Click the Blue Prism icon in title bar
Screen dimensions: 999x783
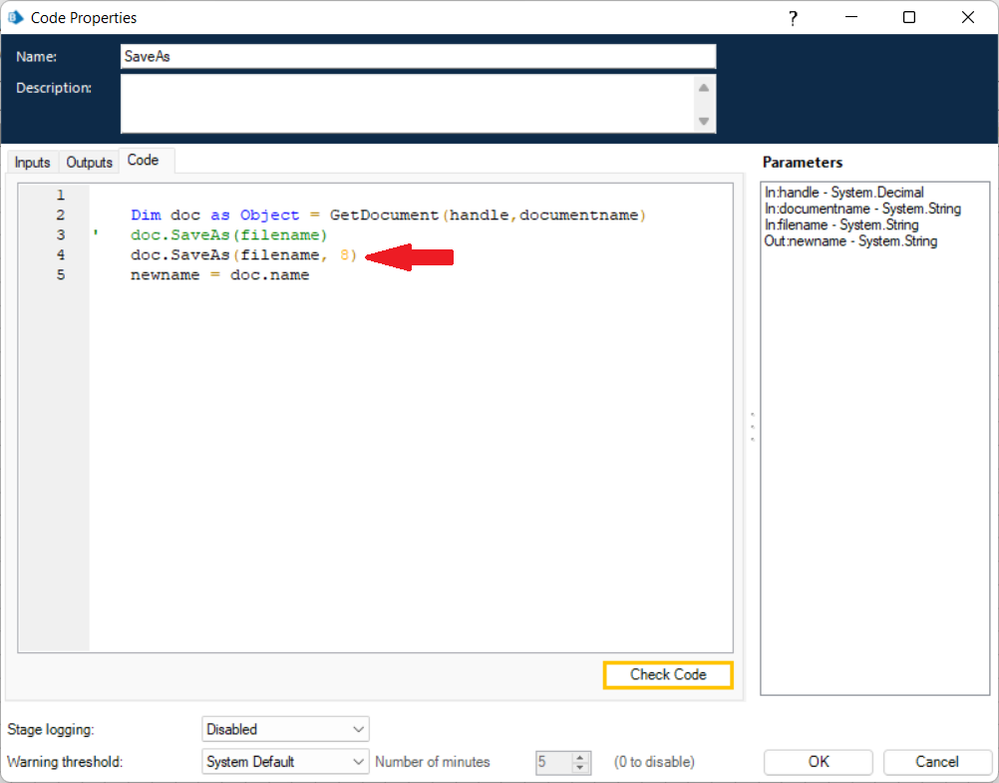point(16,17)
